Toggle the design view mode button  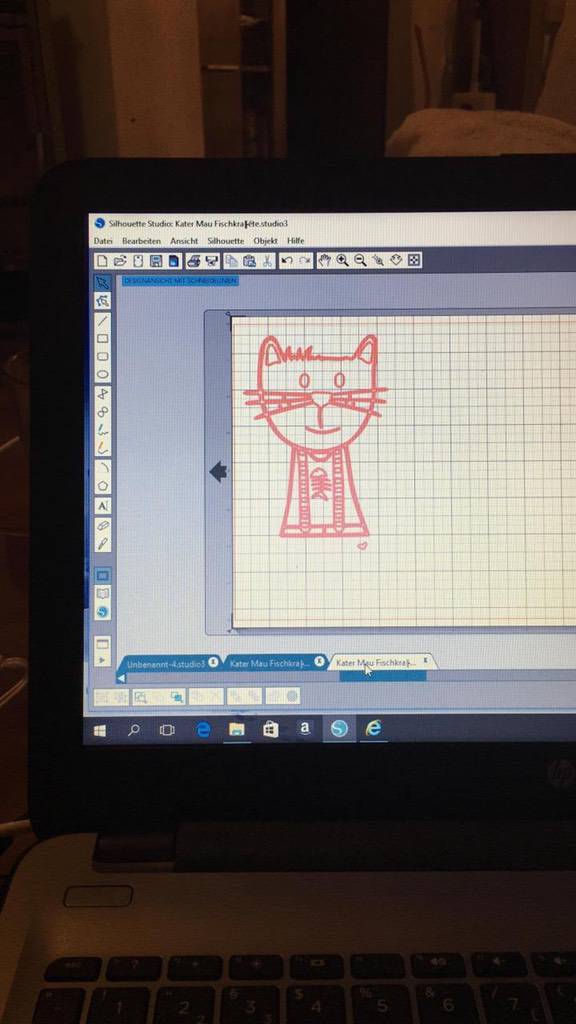tap(103, 575)
